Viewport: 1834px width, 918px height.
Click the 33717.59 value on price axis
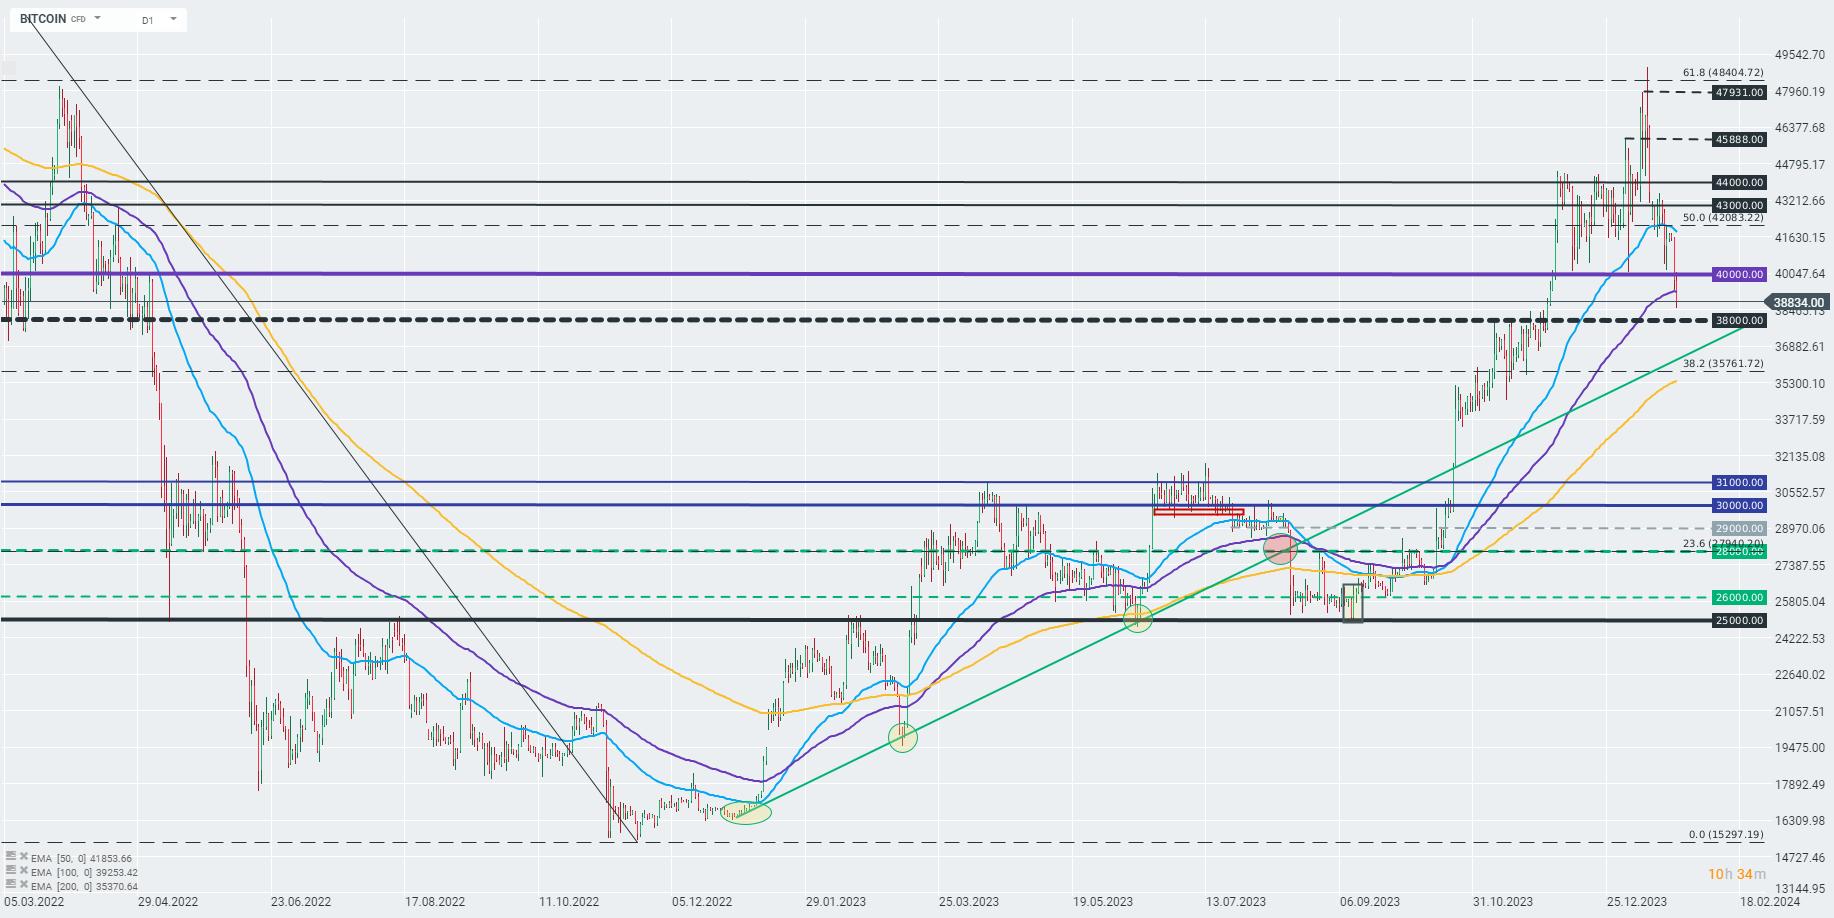(x=1800, y=420)
